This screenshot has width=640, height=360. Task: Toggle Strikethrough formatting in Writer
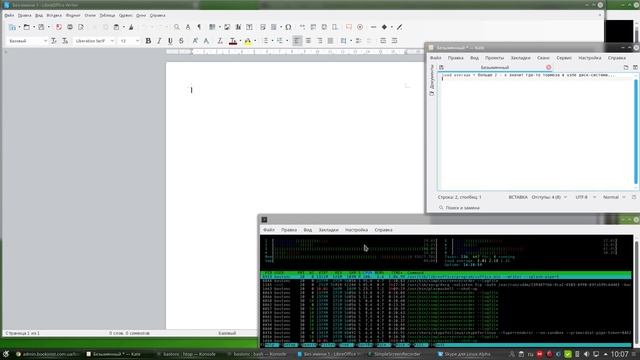[181, 41]
